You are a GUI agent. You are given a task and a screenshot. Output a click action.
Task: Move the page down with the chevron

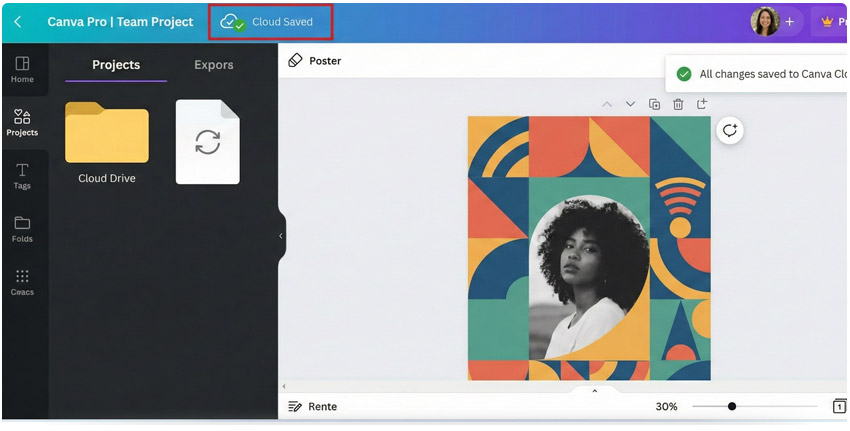(x=630, y=104)
